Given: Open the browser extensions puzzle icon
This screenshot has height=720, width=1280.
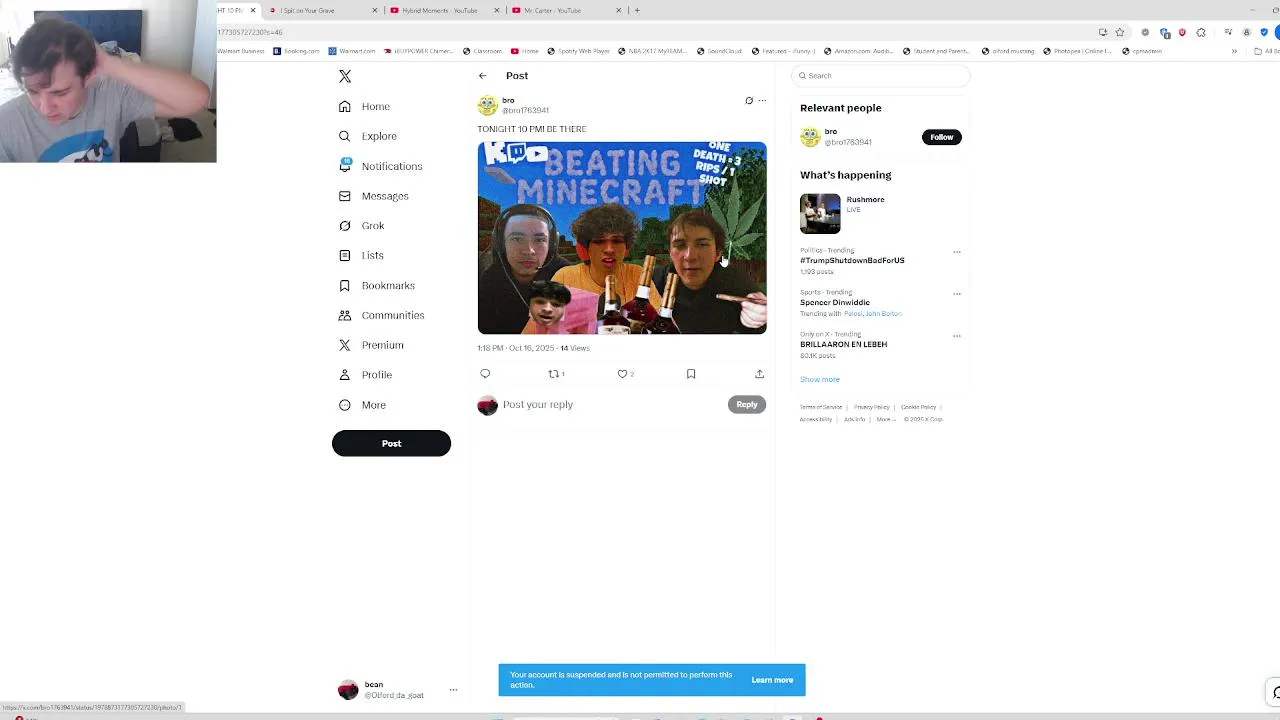Looking at the screenshot, I should coord(1201,32).
